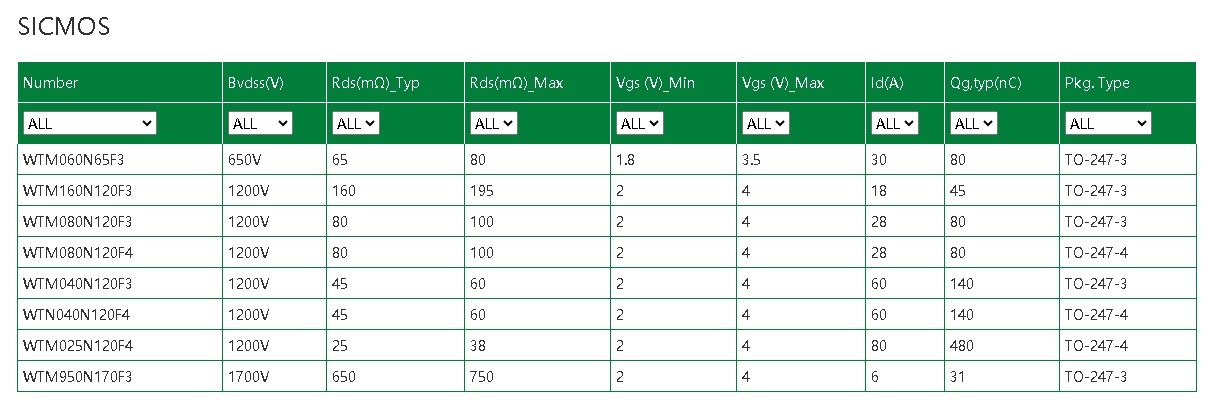This screenshot has width=1215, height=416.
Task: Select the WTM040N120F3 part number
Action: [77, 284]
